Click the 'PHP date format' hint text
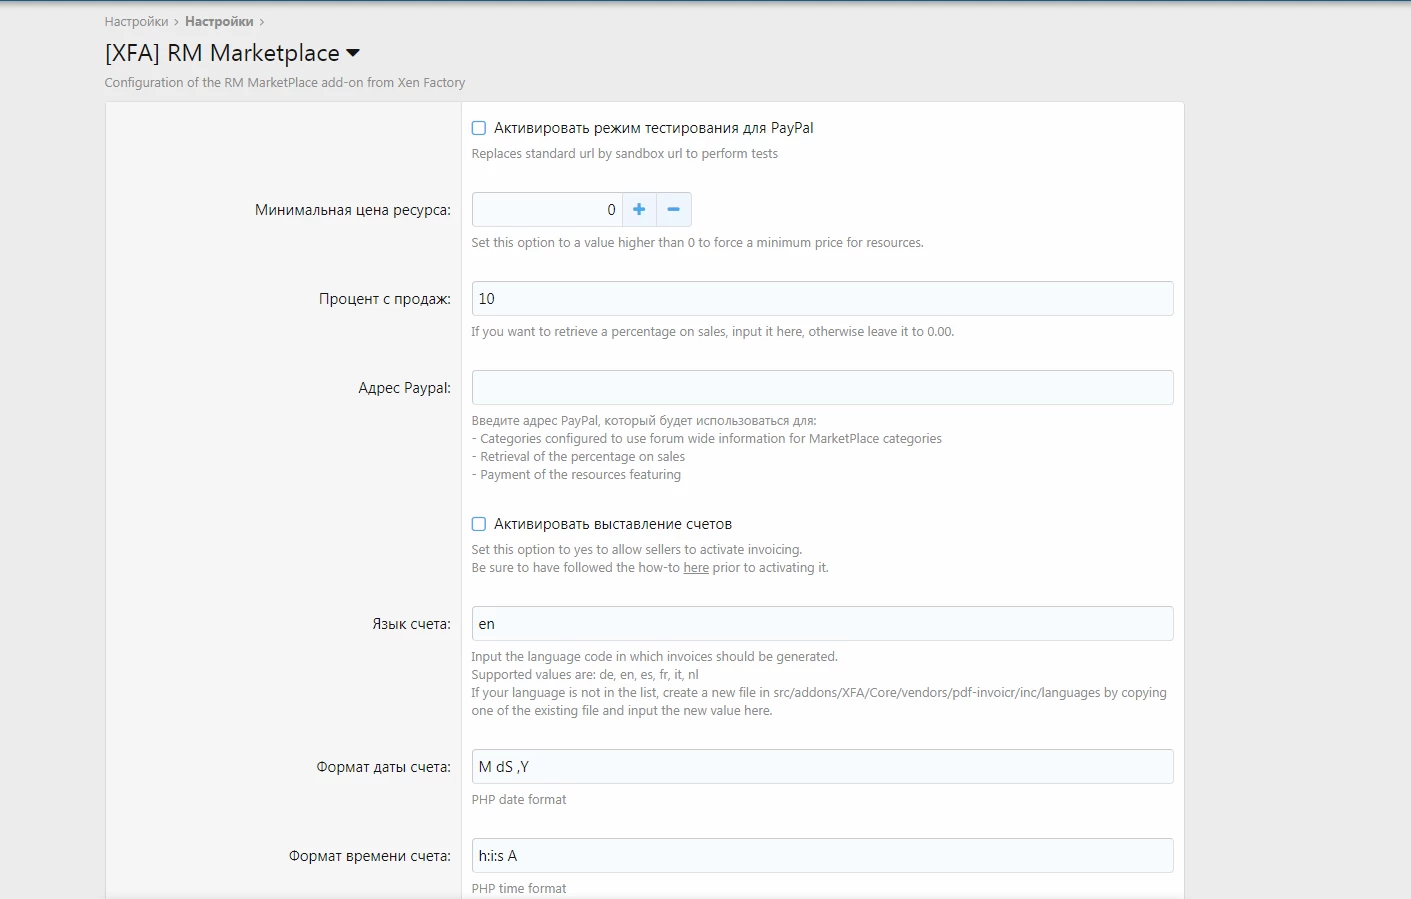 point(519,800)
